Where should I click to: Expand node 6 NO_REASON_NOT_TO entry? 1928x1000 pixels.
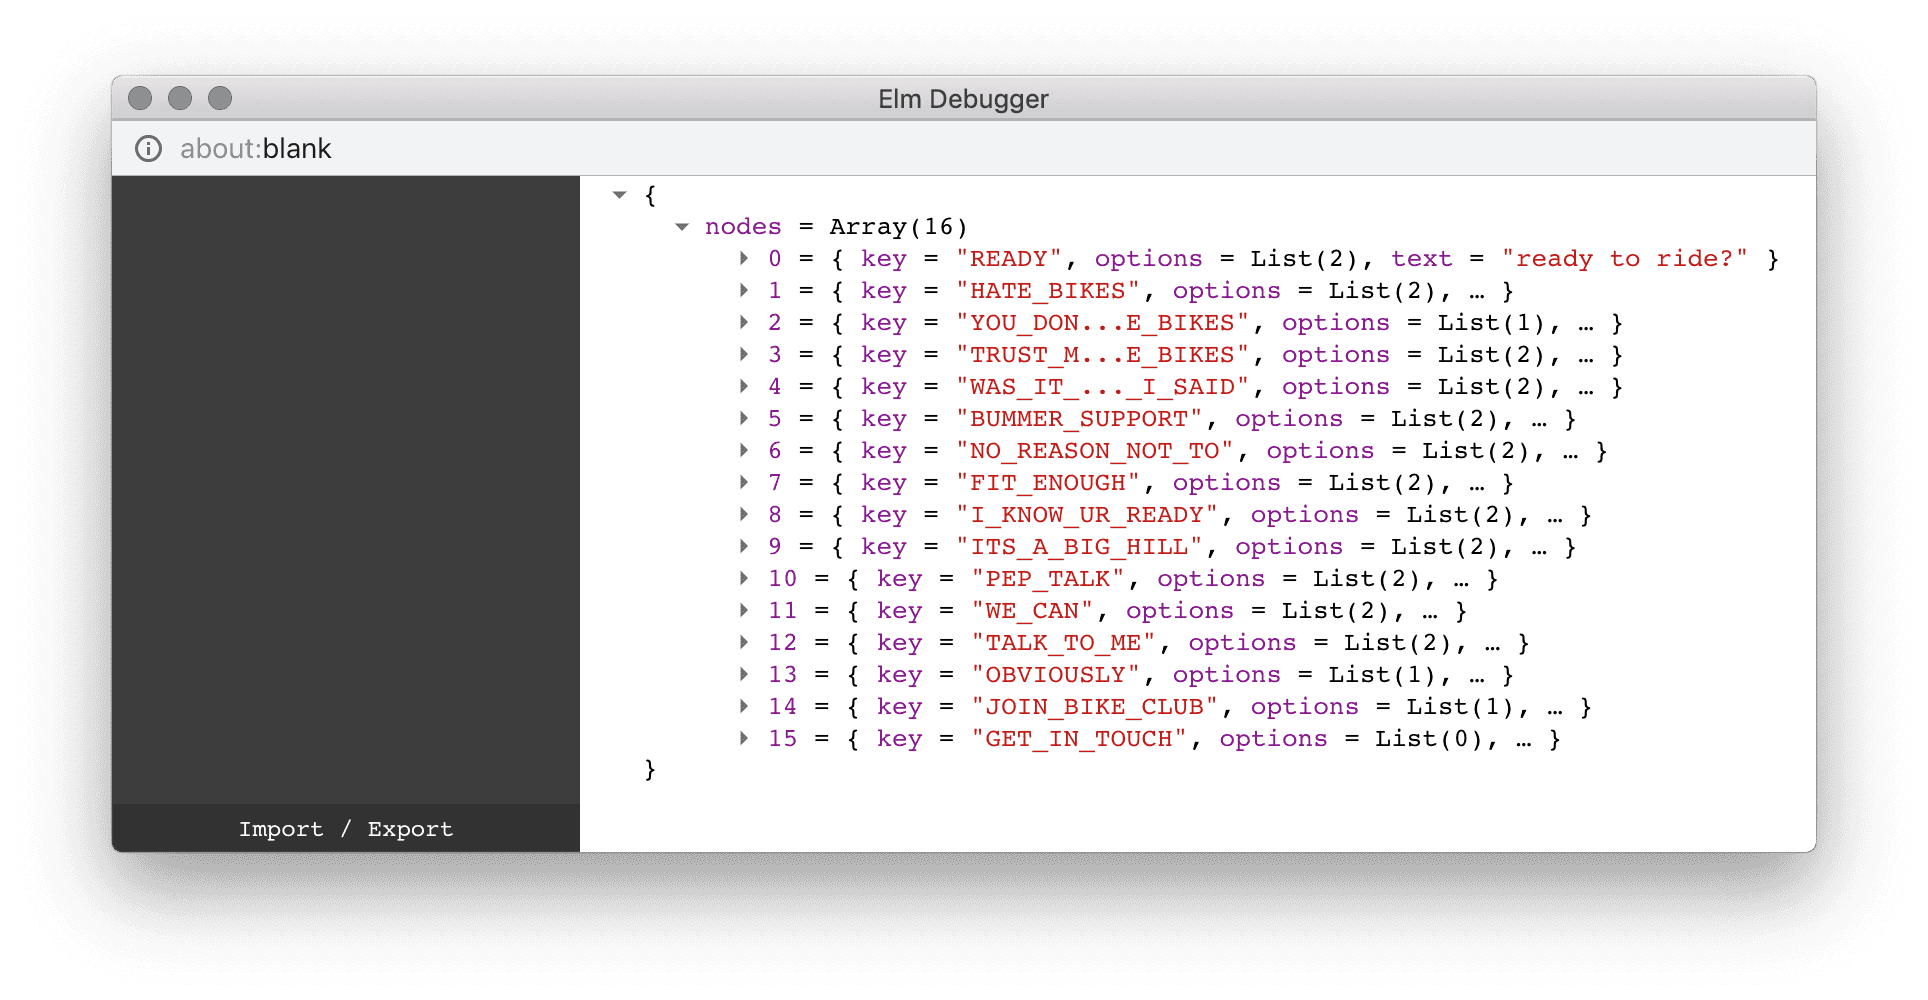coord(744,451)
